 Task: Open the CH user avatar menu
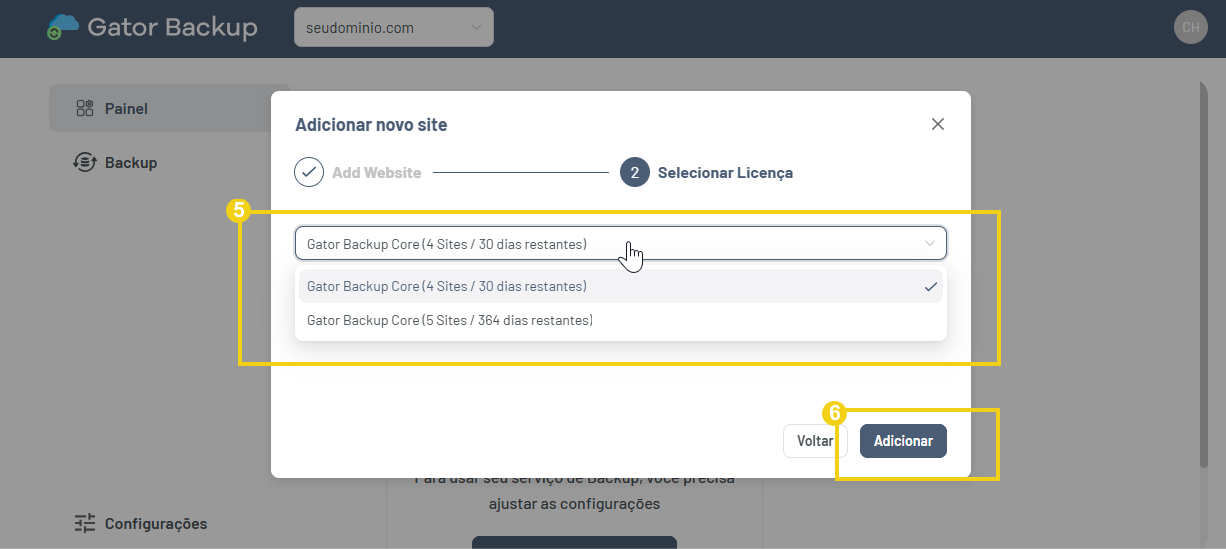point(1190,27)
